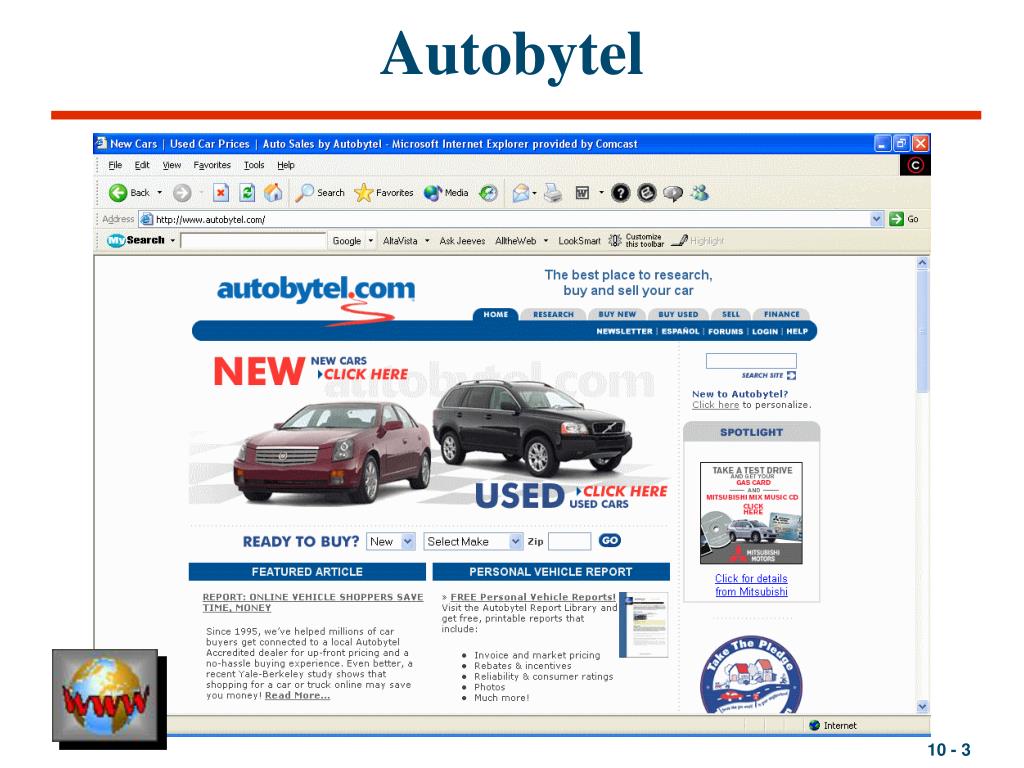Click the IE Back button

(x=129, y=193)
